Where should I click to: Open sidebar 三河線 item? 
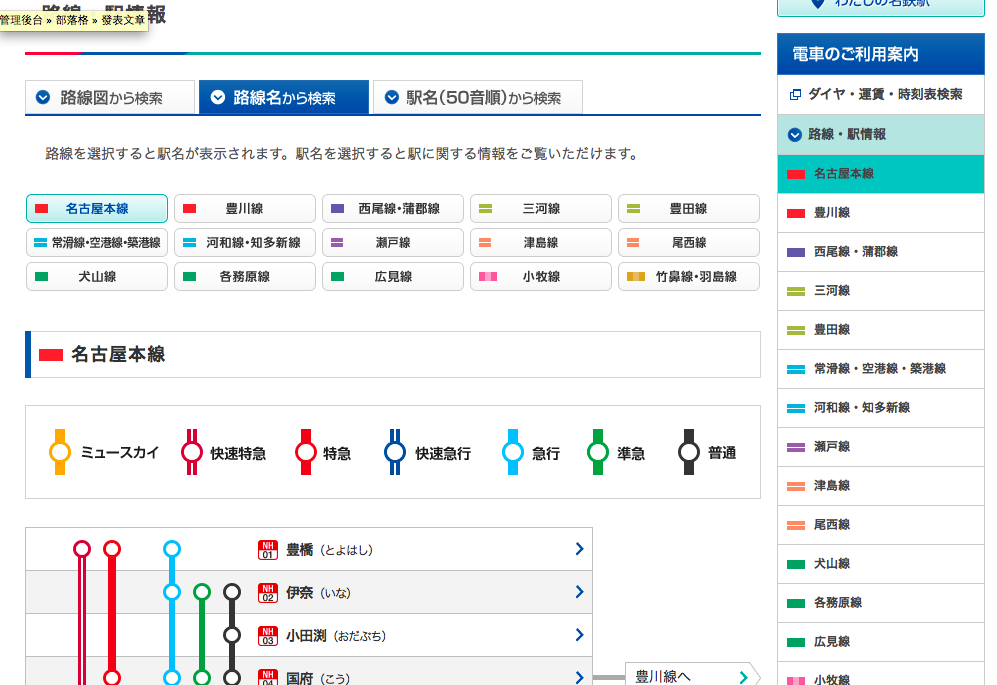[881, 291]
